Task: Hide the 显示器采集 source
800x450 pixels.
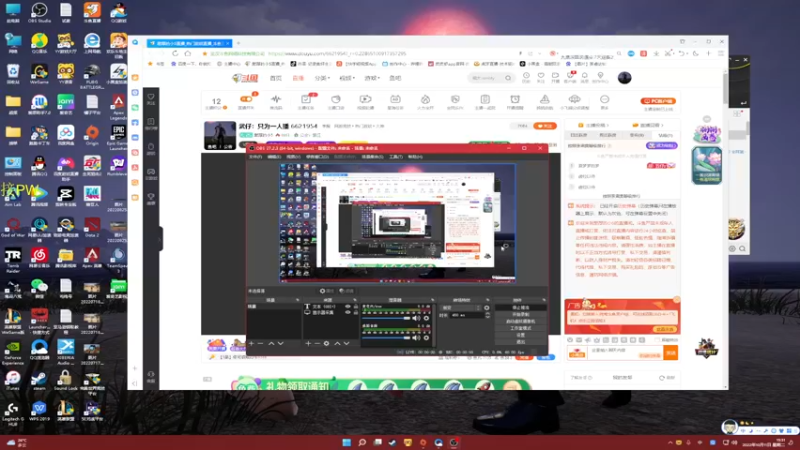Action: (348, 312)
